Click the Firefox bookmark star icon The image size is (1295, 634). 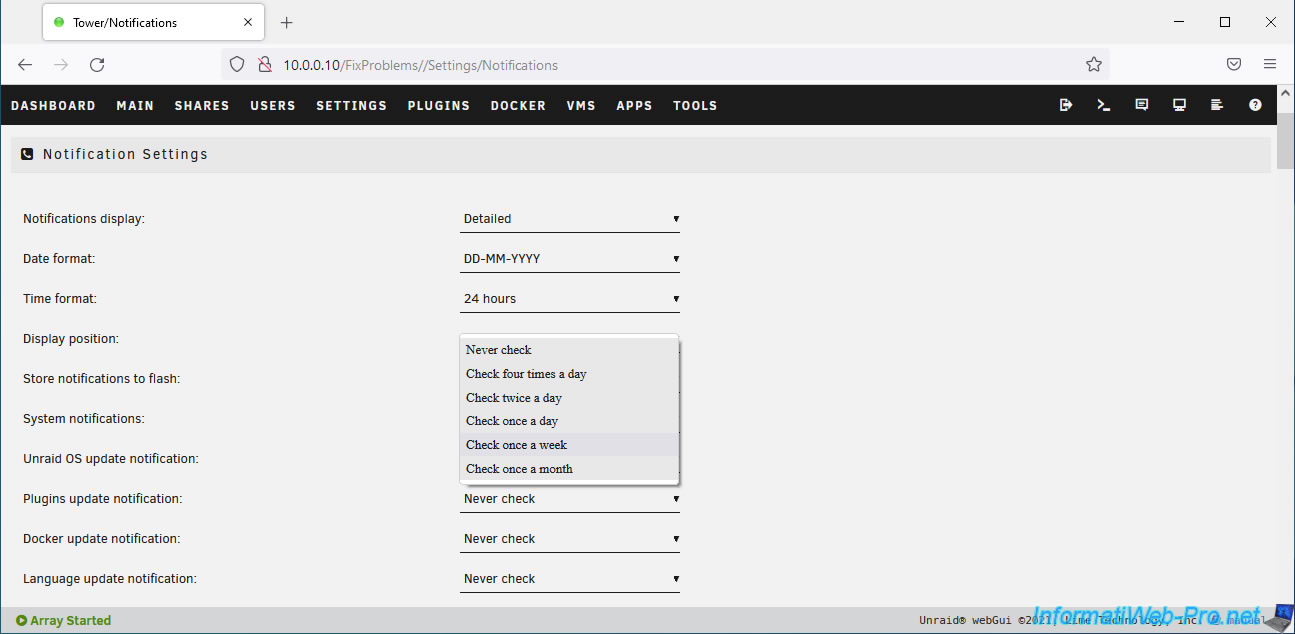pyautogui.click(x=1093, y=65)
